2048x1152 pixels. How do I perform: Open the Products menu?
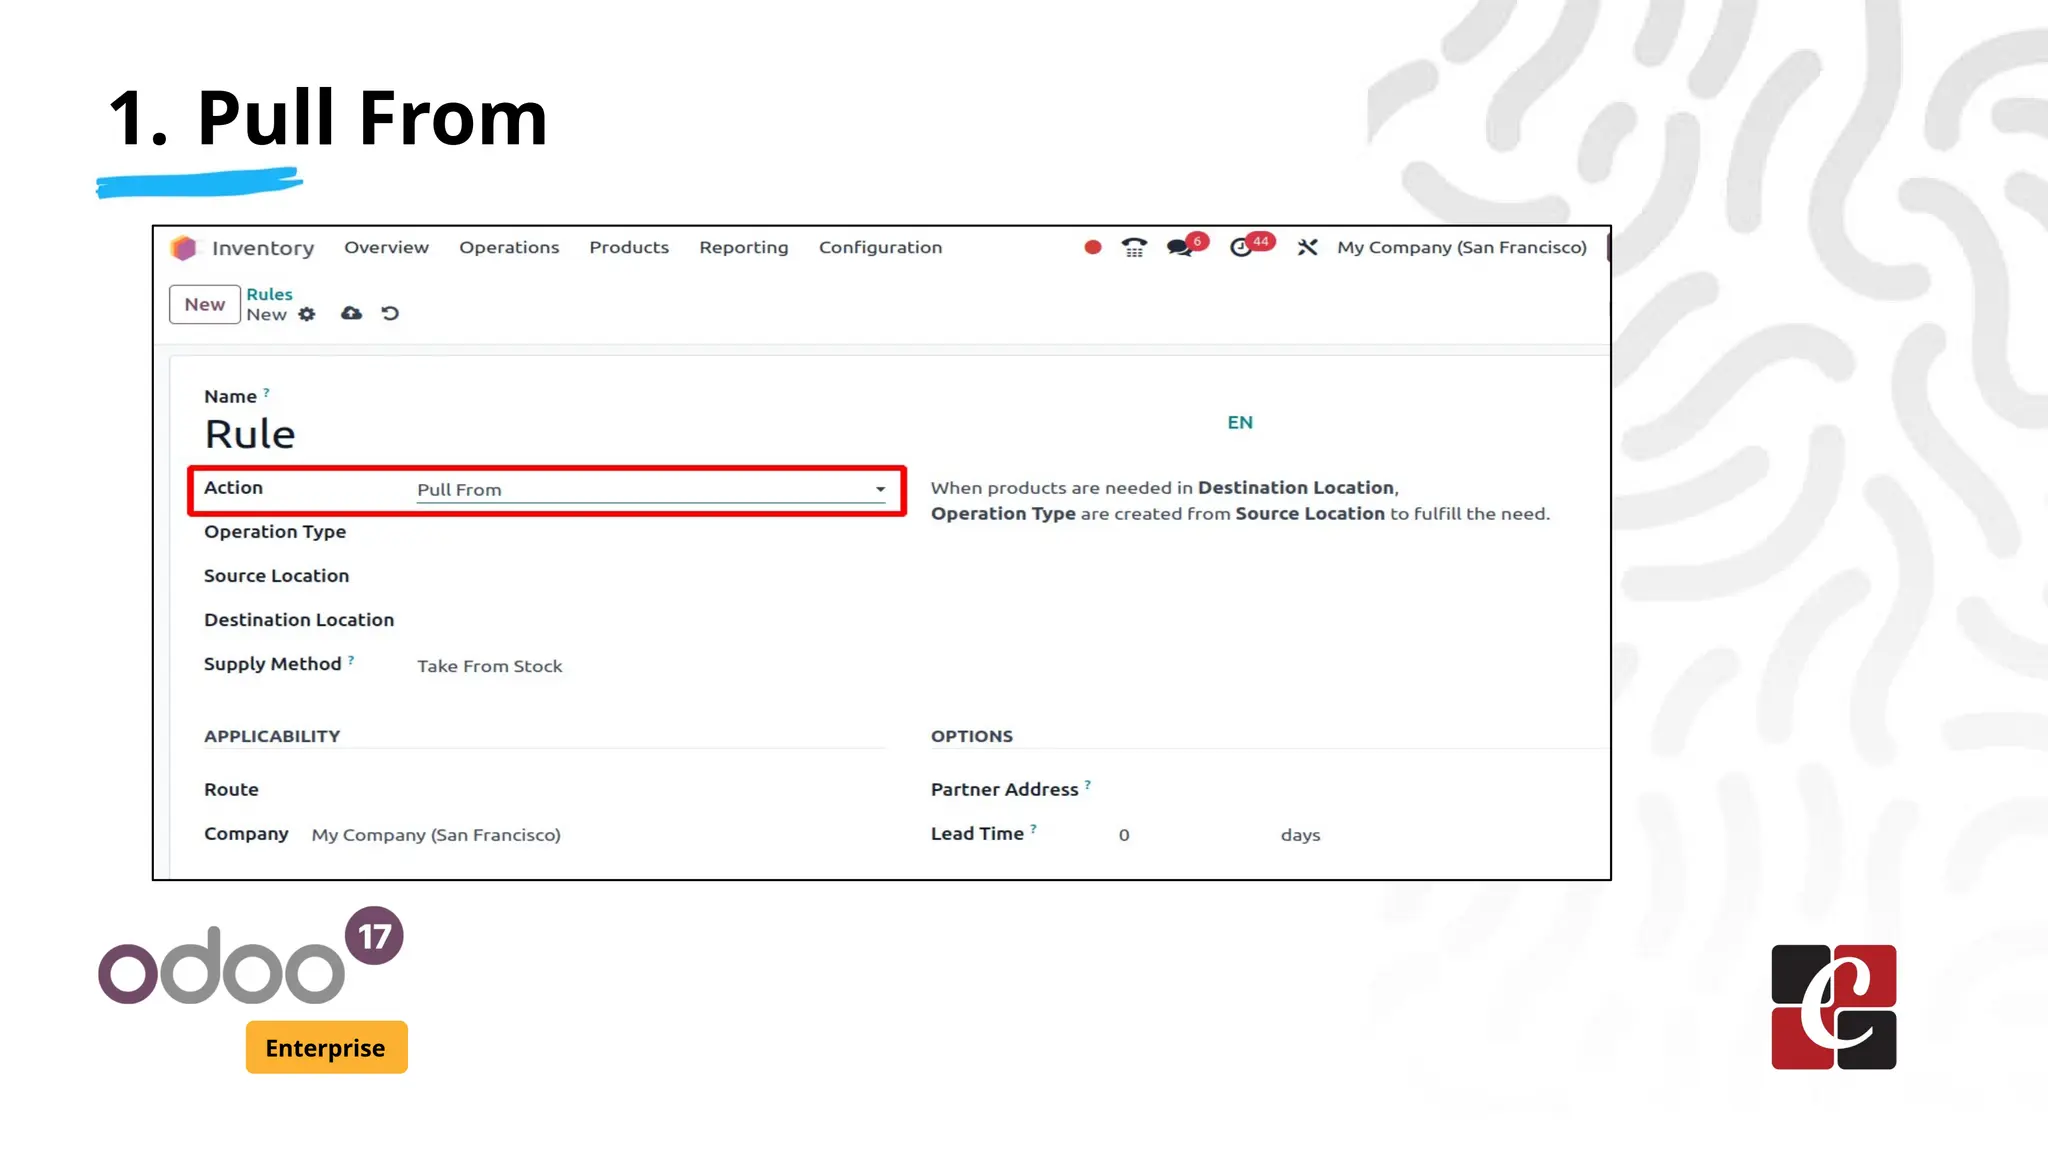[628, 247]
